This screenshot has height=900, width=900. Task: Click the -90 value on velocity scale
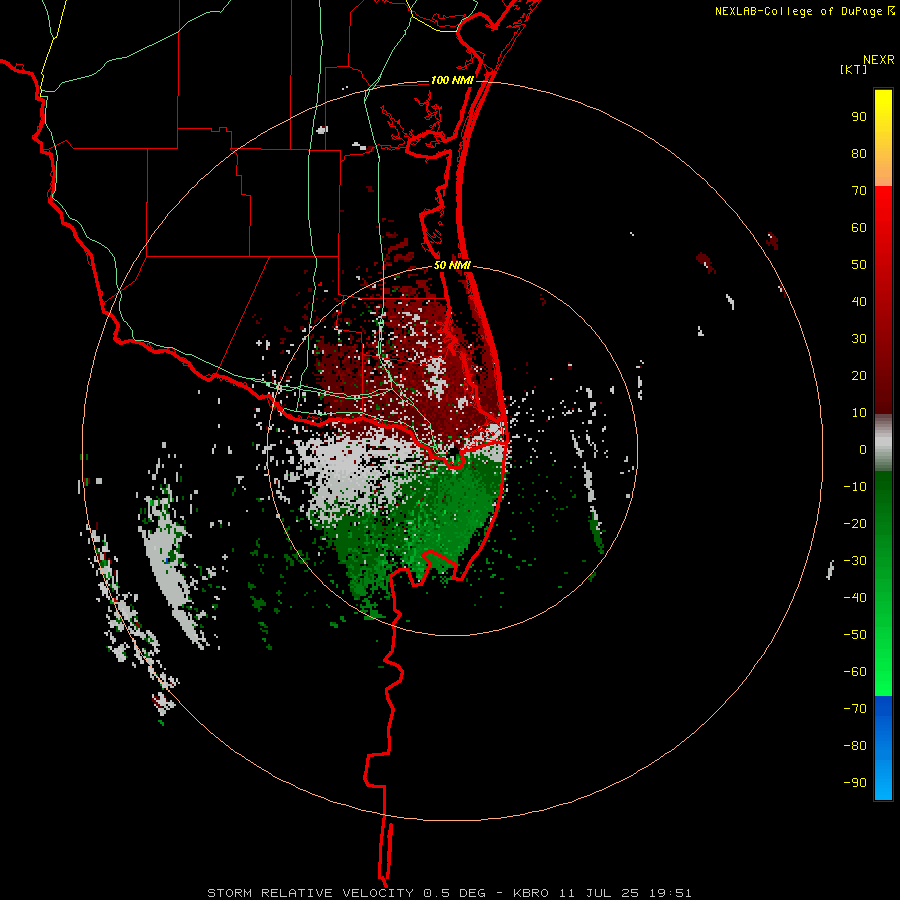[855, 783]
